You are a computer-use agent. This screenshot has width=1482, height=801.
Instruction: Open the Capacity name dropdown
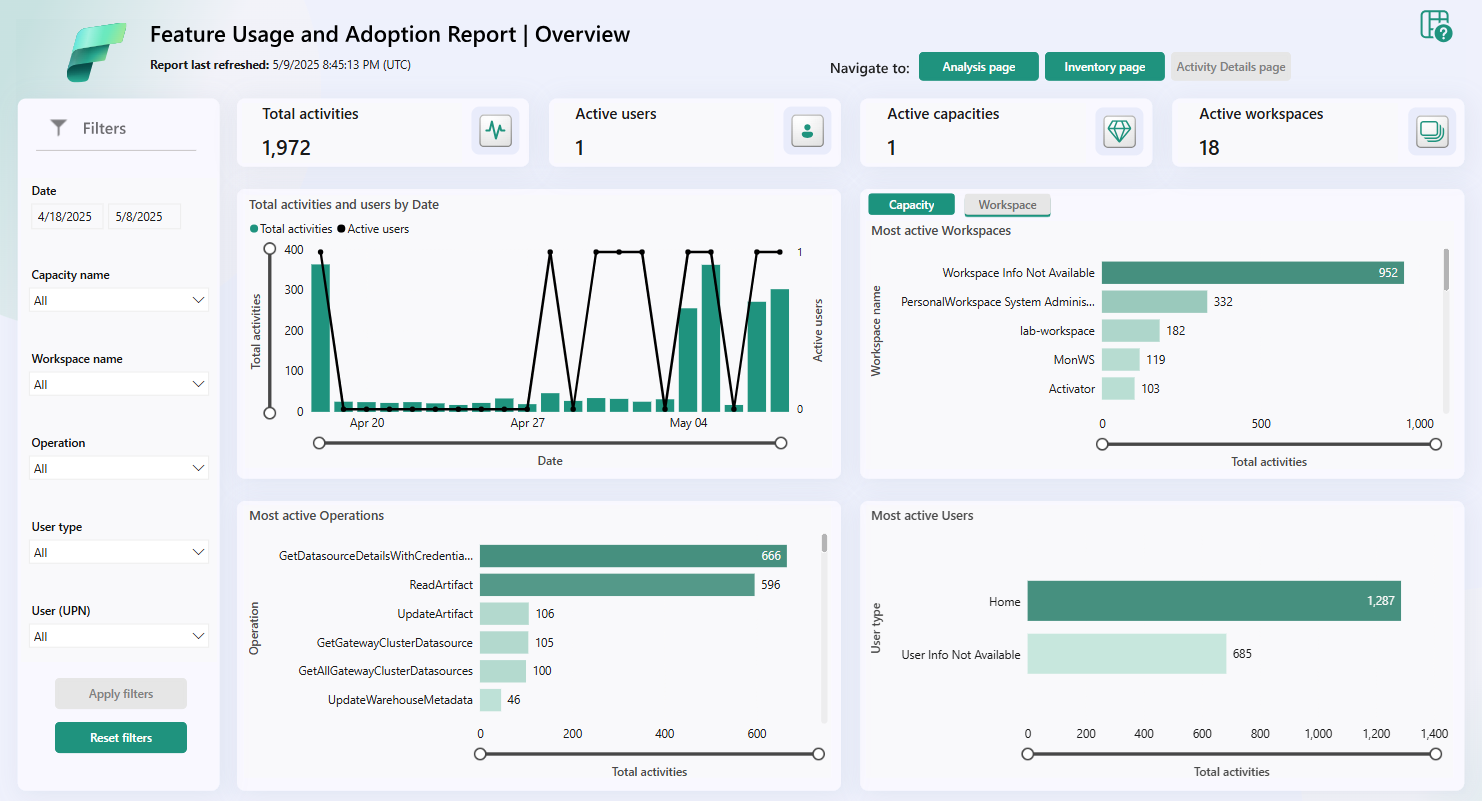pyautogui.click(x=118, y=299)
